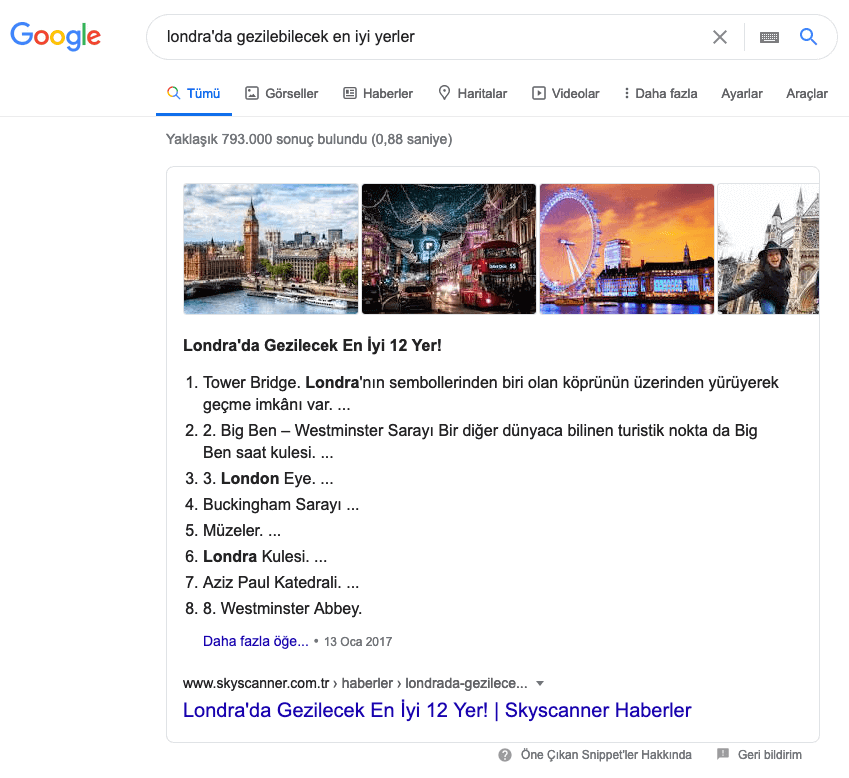Click the '13 Oca 2017' date text

tap(358, 642)
